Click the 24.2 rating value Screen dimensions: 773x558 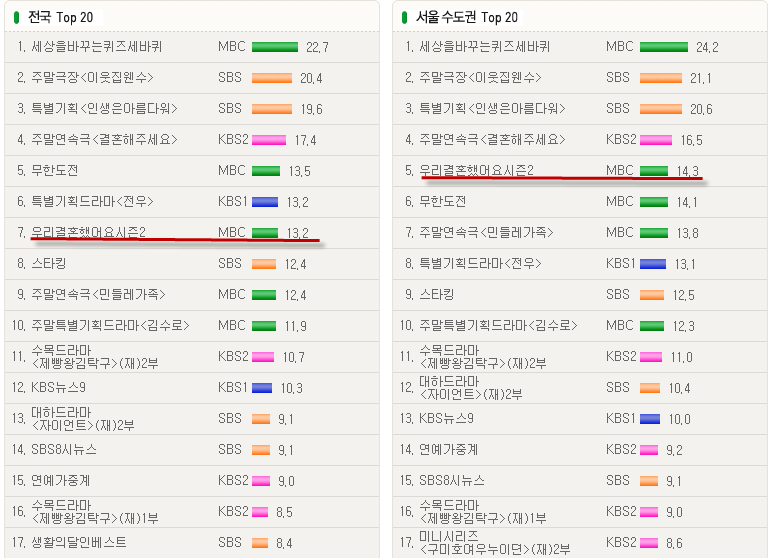[707, 47]
